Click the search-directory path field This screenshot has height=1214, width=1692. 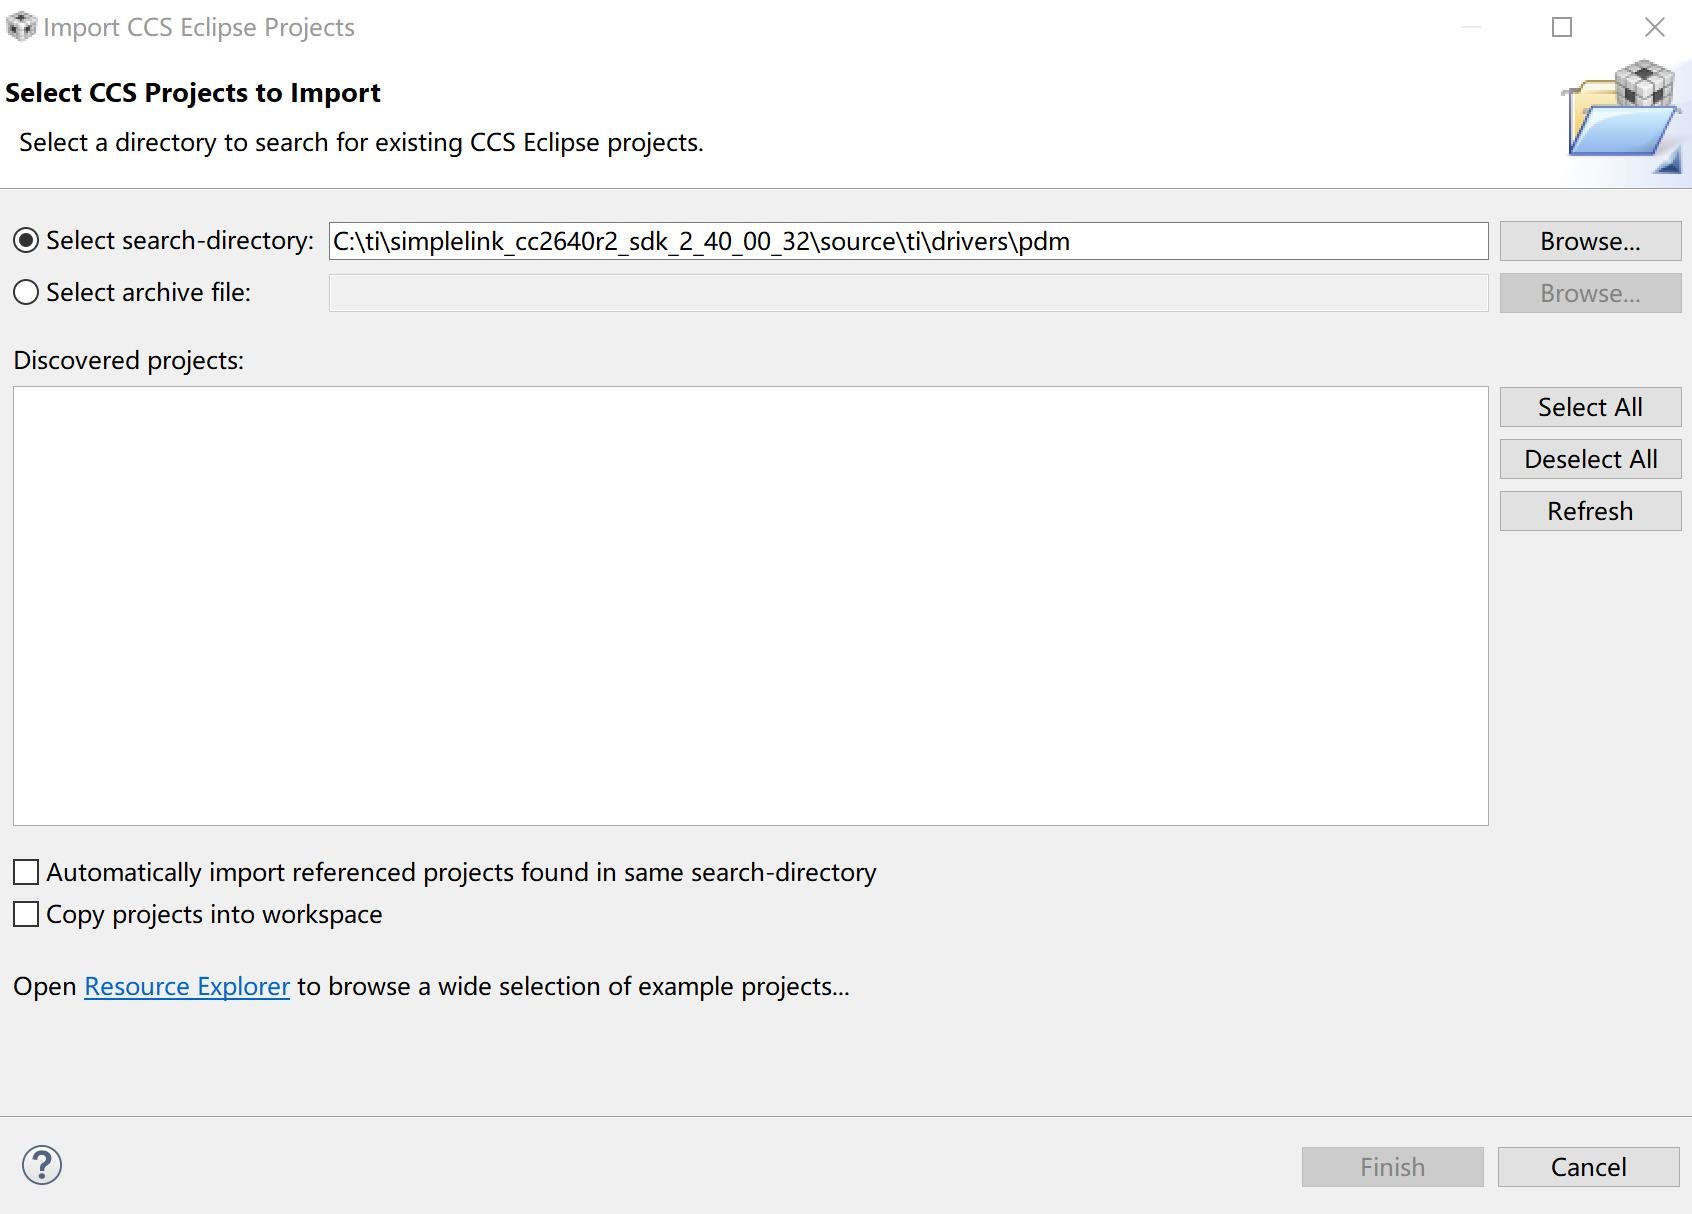[908, 241]
